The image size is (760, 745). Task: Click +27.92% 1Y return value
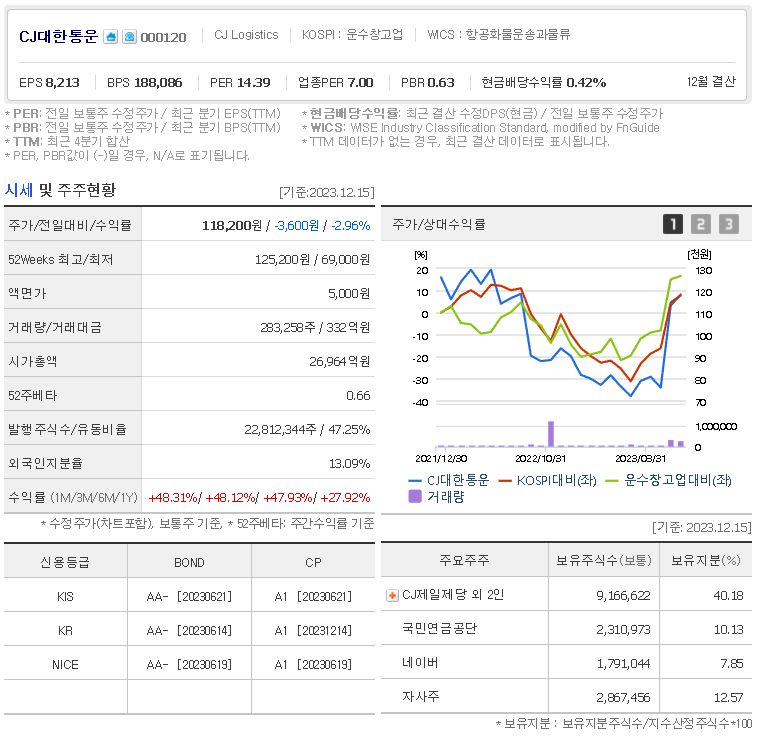pos(345,498)
